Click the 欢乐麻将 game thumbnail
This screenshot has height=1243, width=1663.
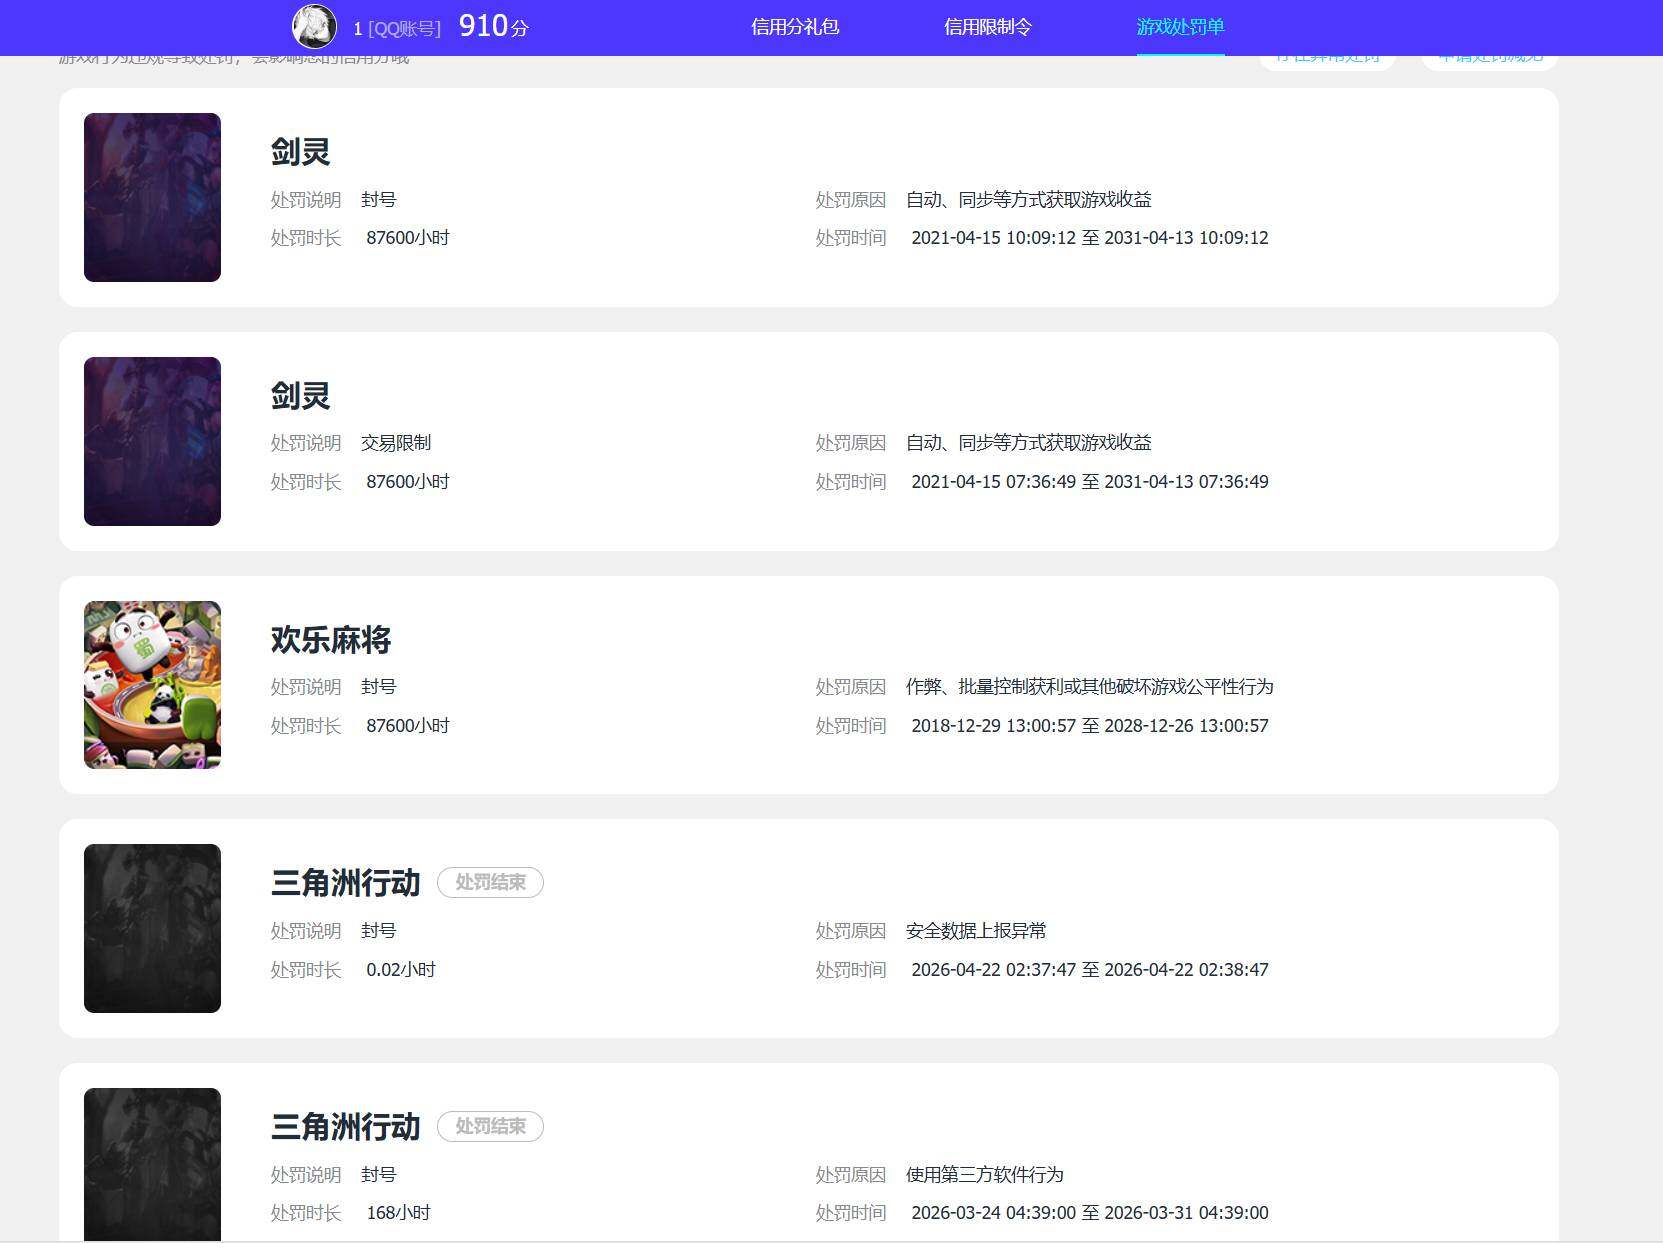point(152,685)
